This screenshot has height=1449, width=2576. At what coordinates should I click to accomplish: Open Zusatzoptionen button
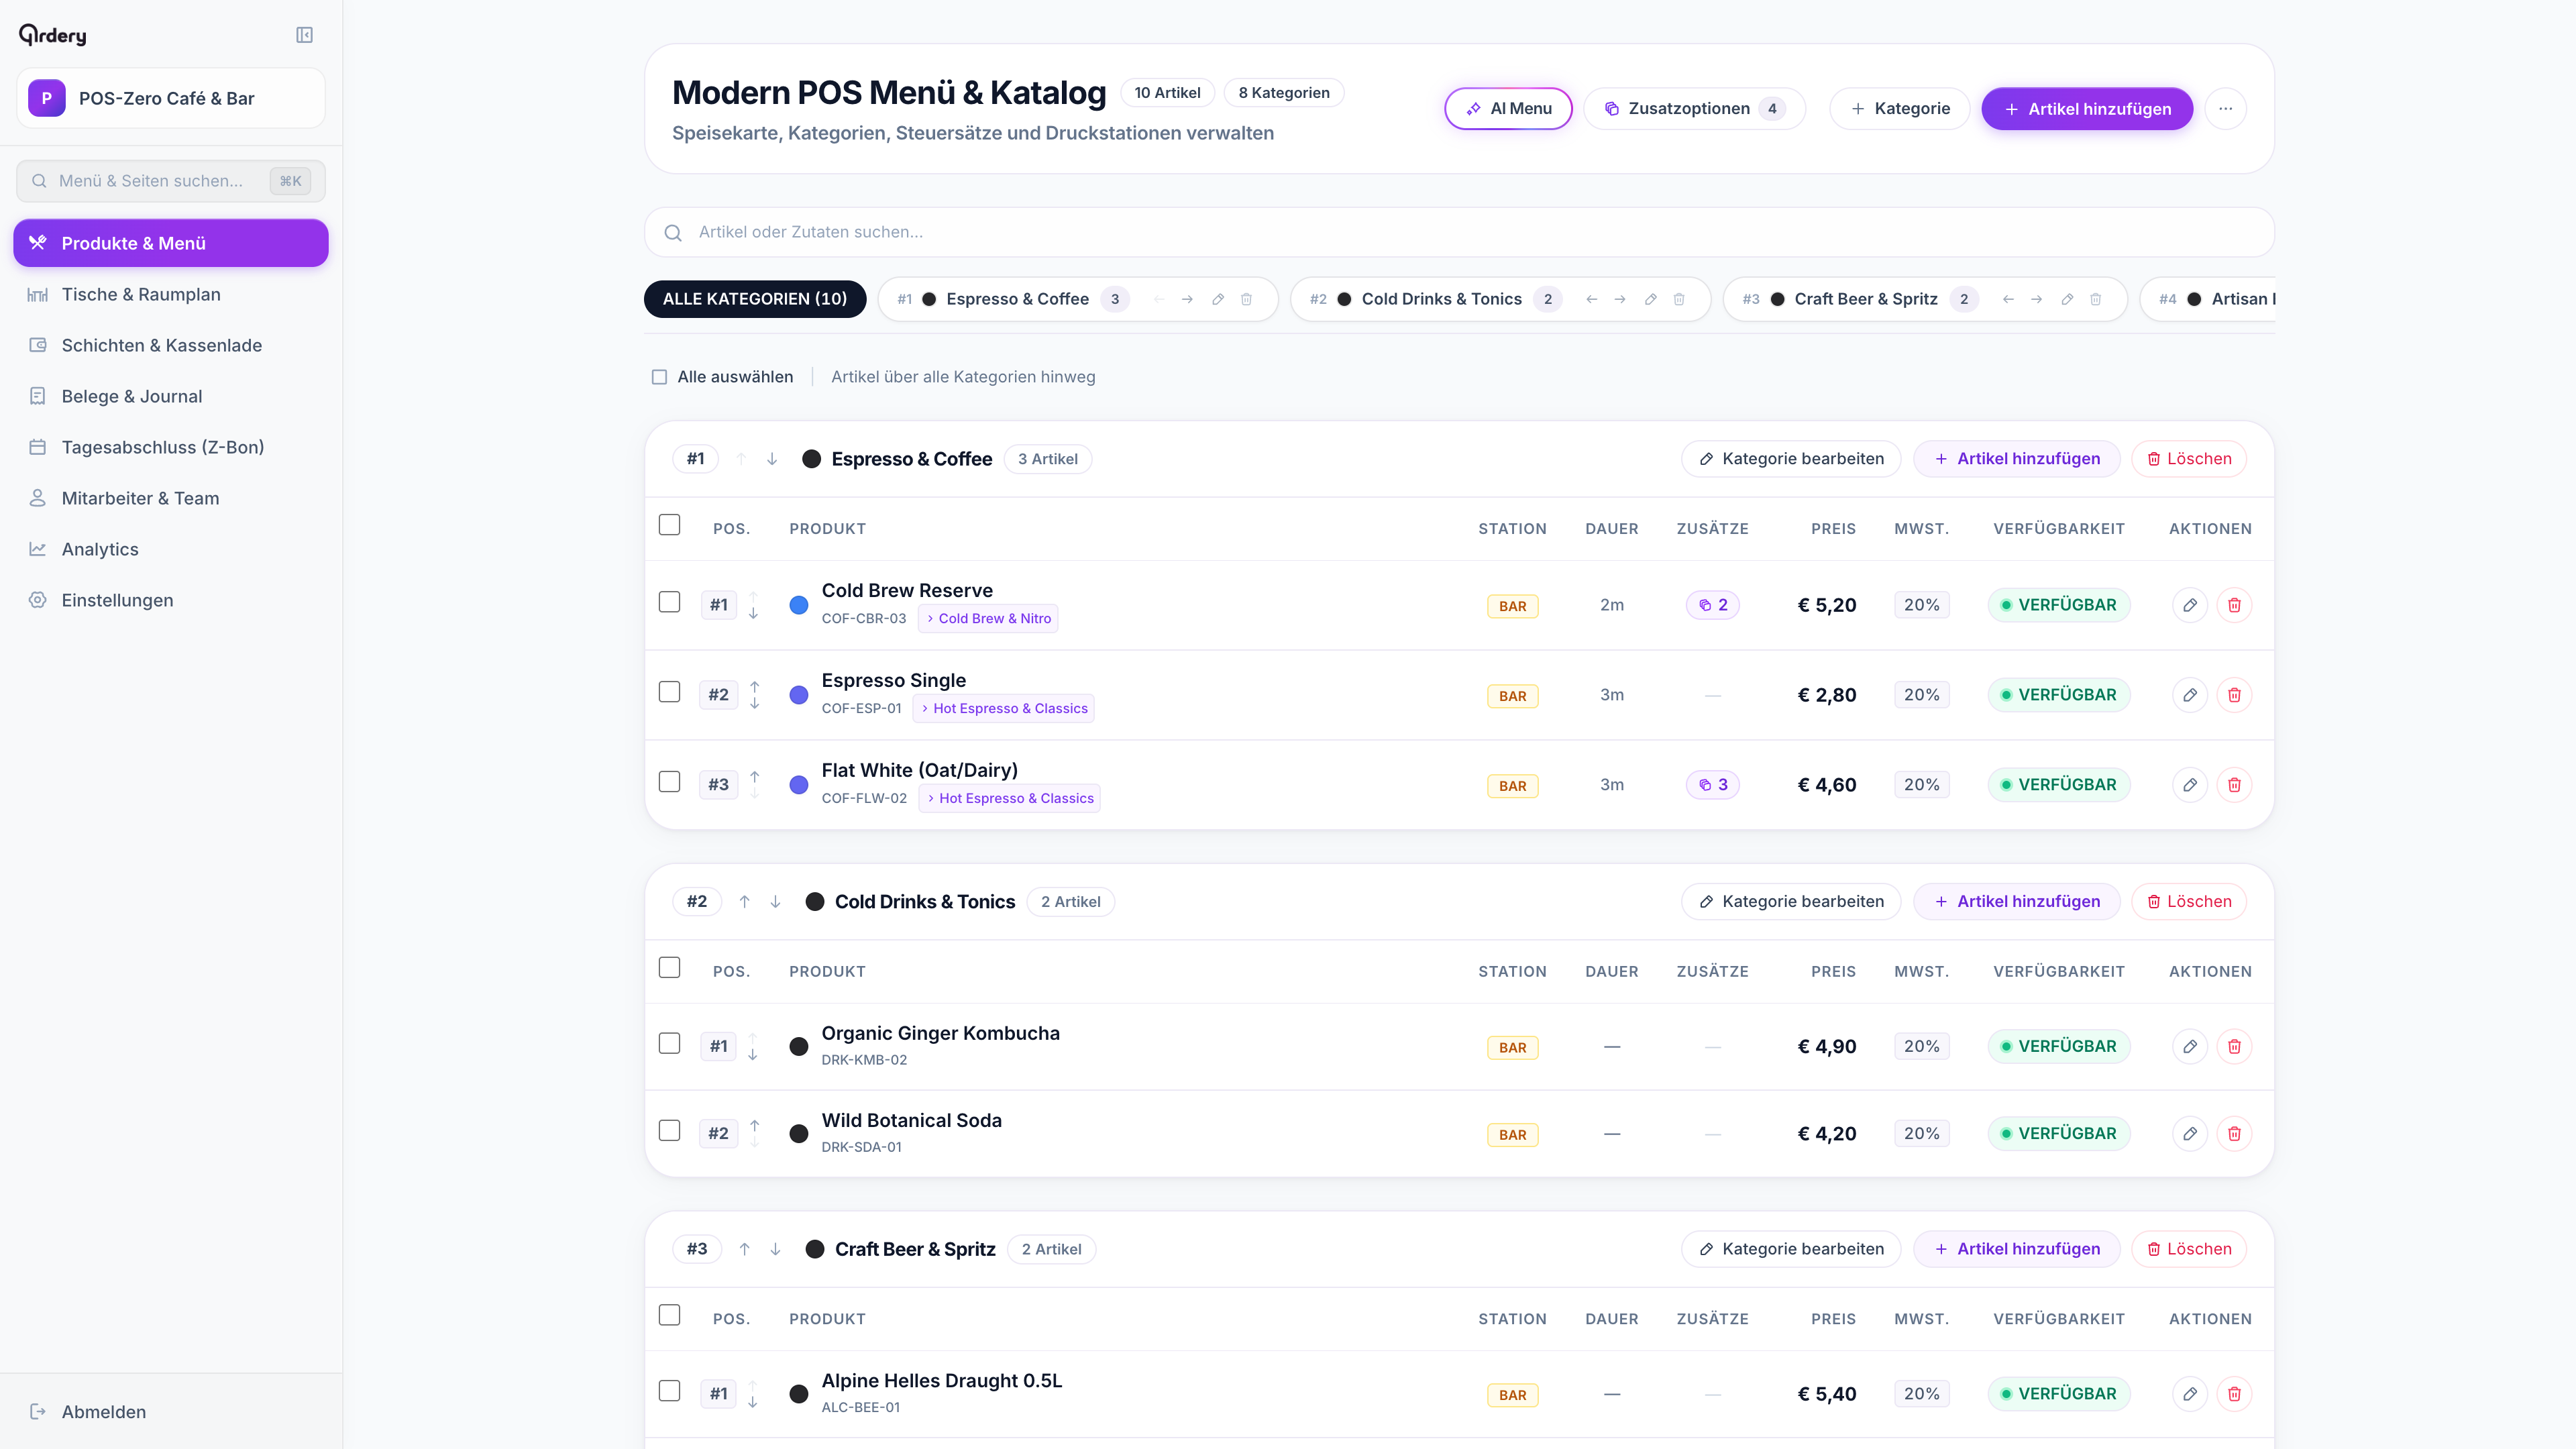pos(1694,109)
